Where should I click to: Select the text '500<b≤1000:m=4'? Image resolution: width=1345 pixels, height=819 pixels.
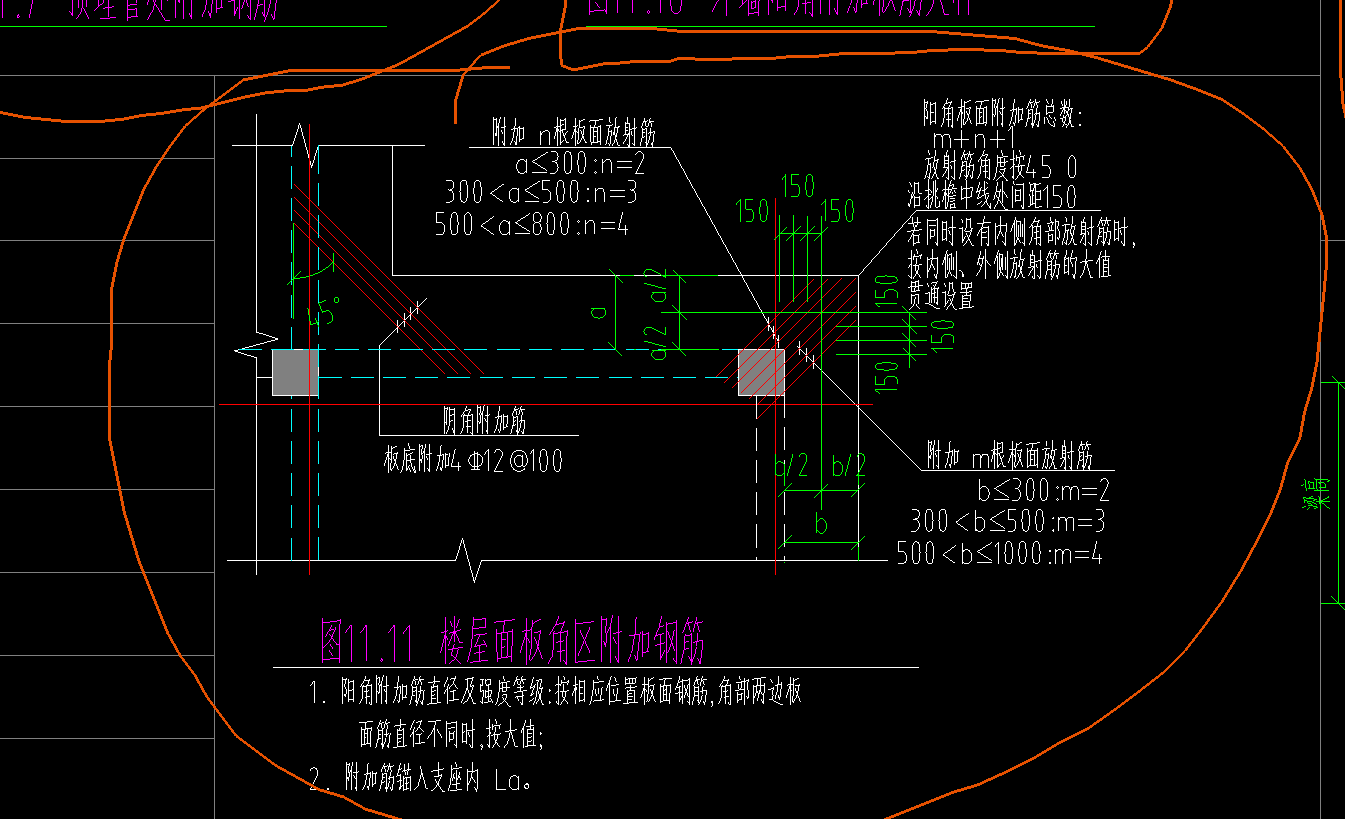pyautogui.click(x=999, y=553)
